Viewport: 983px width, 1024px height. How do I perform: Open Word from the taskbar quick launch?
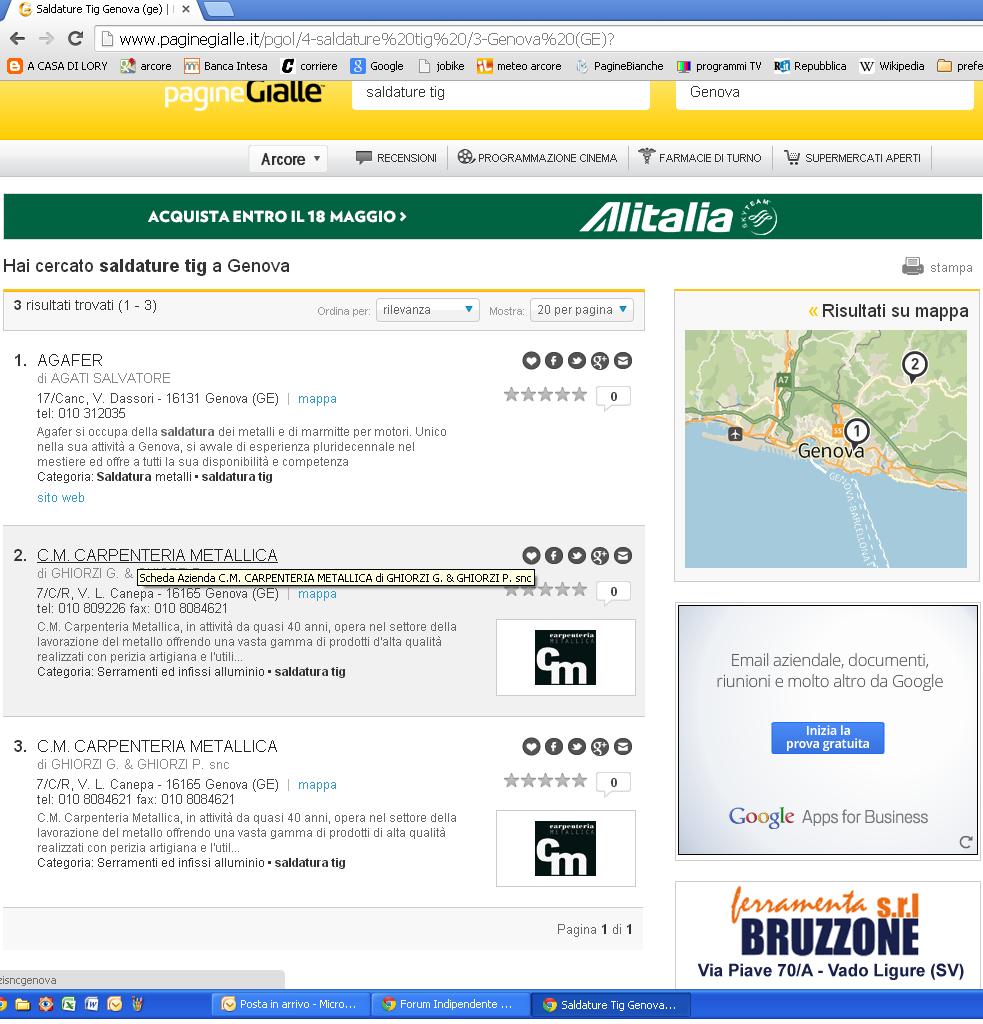pyautogui.click(x=91, y=1004)
